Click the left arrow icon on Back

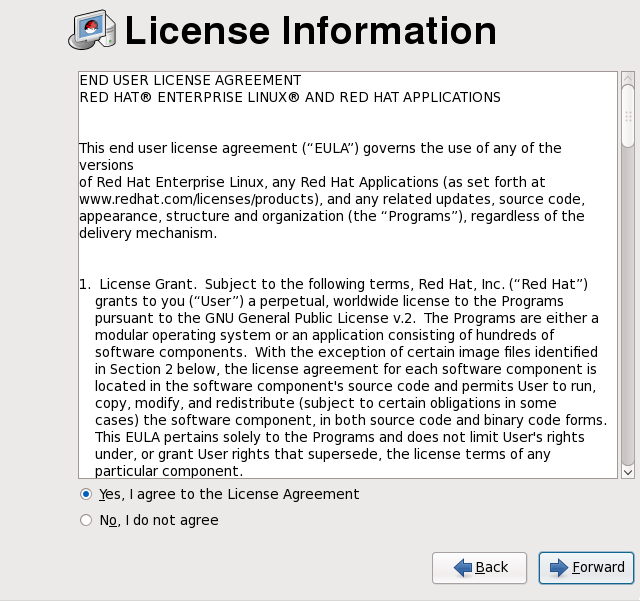pos(462,568)
